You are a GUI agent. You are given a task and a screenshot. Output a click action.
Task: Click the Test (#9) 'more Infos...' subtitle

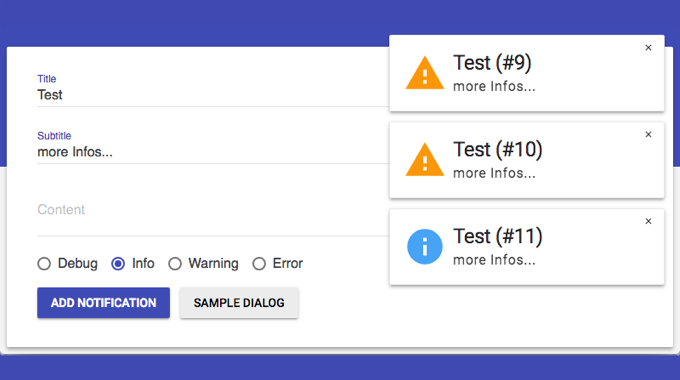tap(494, 86)
